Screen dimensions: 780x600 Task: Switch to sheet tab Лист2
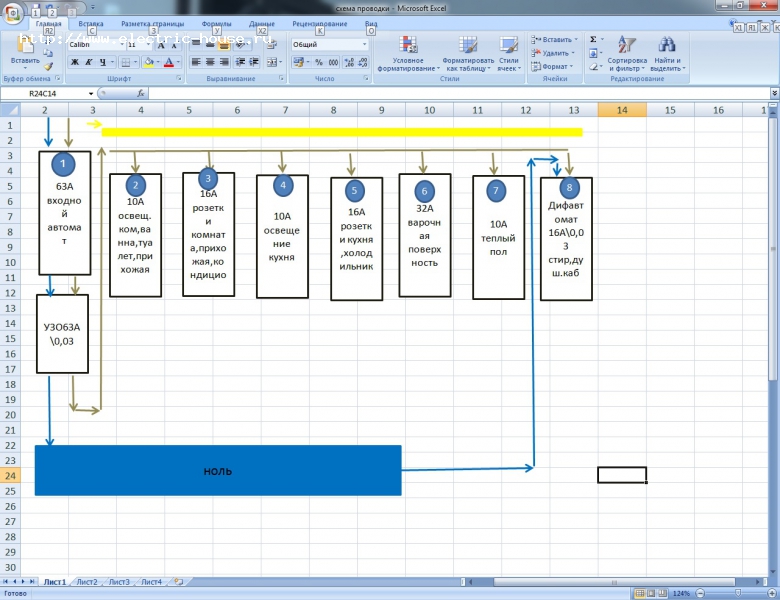point(87,581)
